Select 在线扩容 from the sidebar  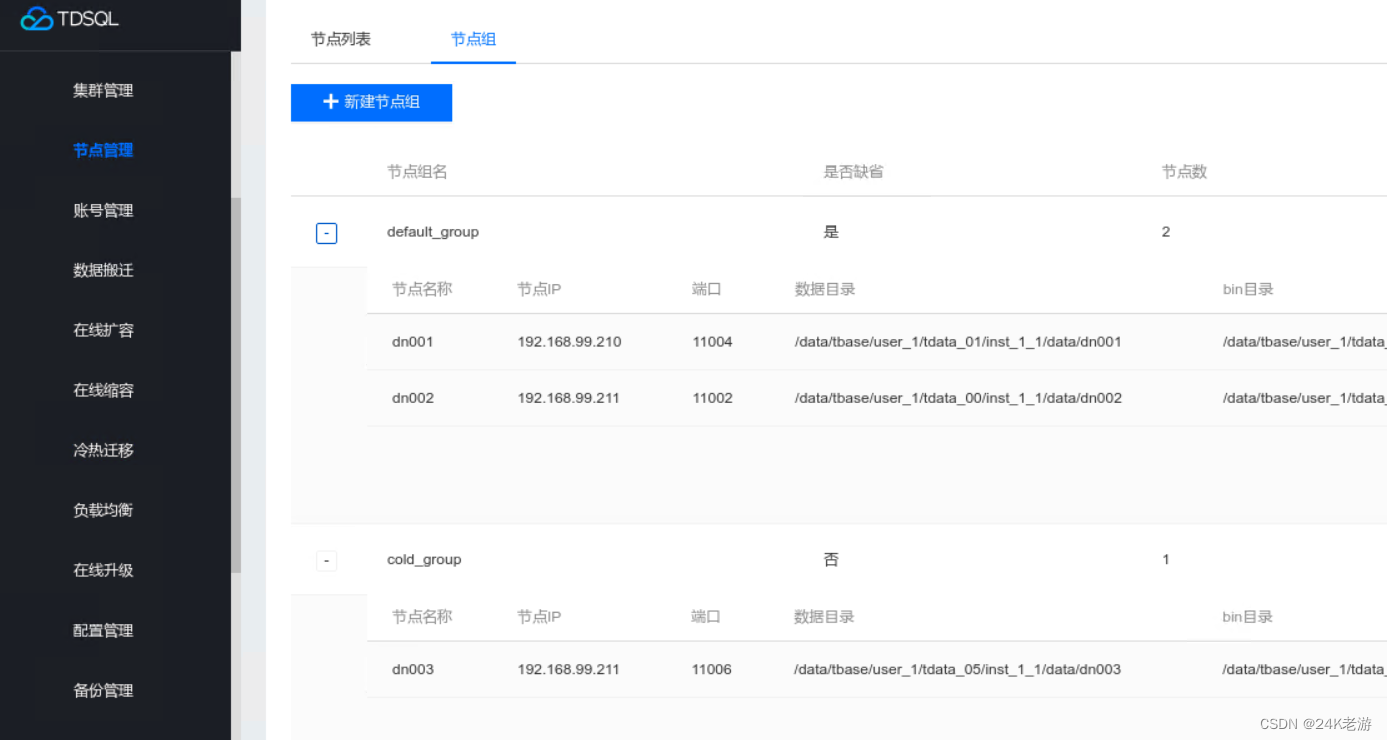pos(103,330)
